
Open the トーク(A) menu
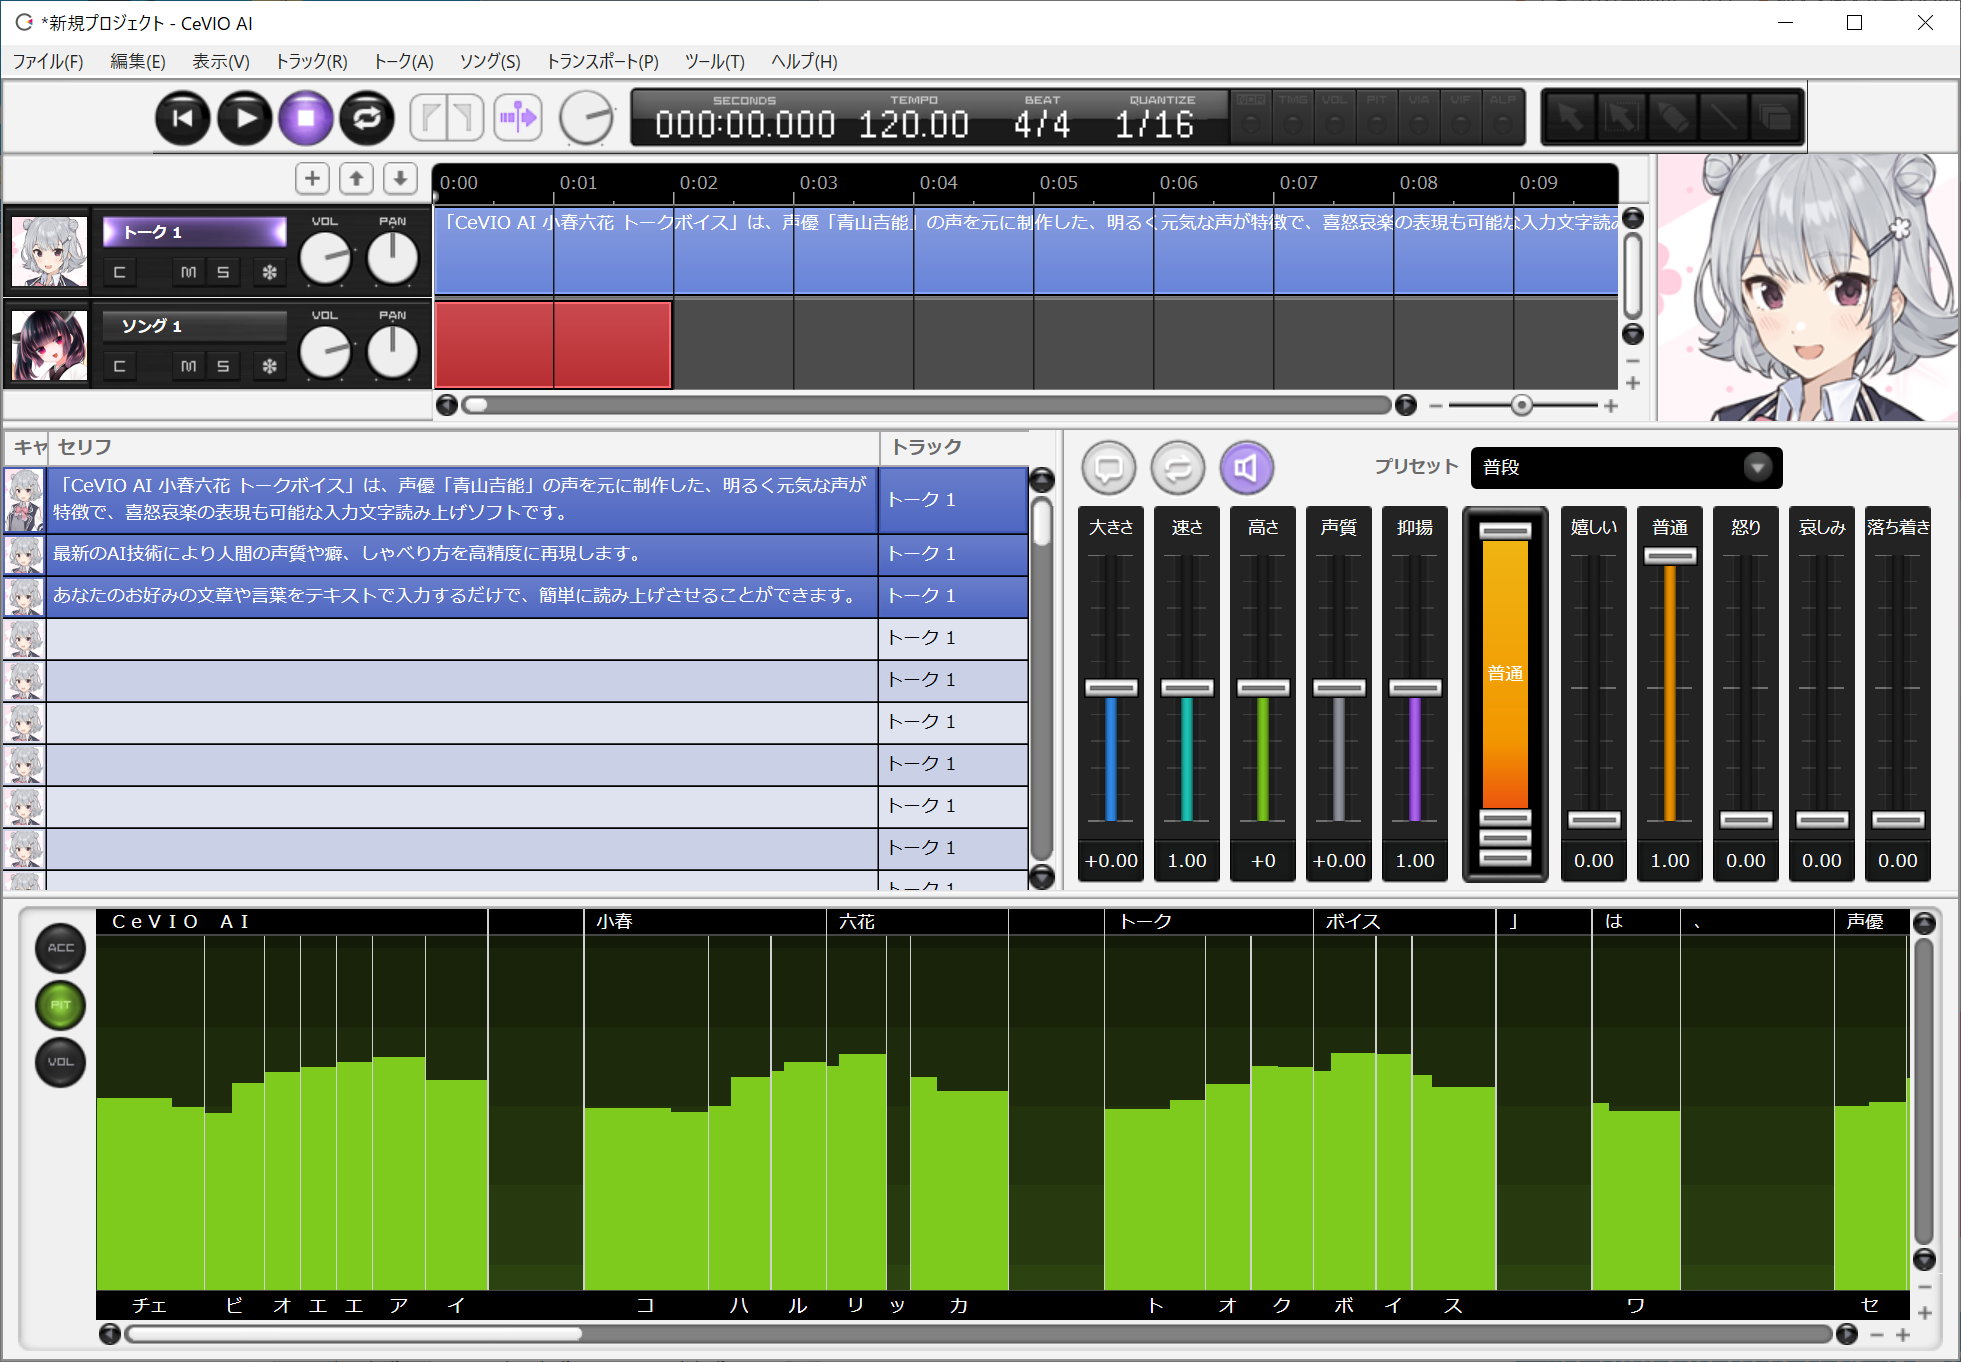403,62
